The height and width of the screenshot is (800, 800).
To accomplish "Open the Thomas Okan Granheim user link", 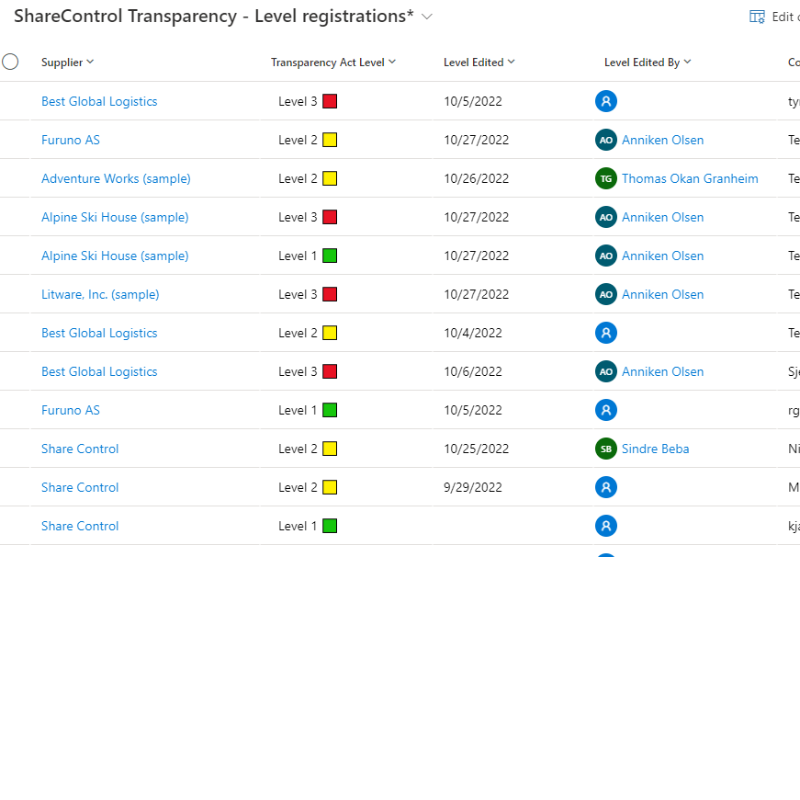I will coord(690,179).
